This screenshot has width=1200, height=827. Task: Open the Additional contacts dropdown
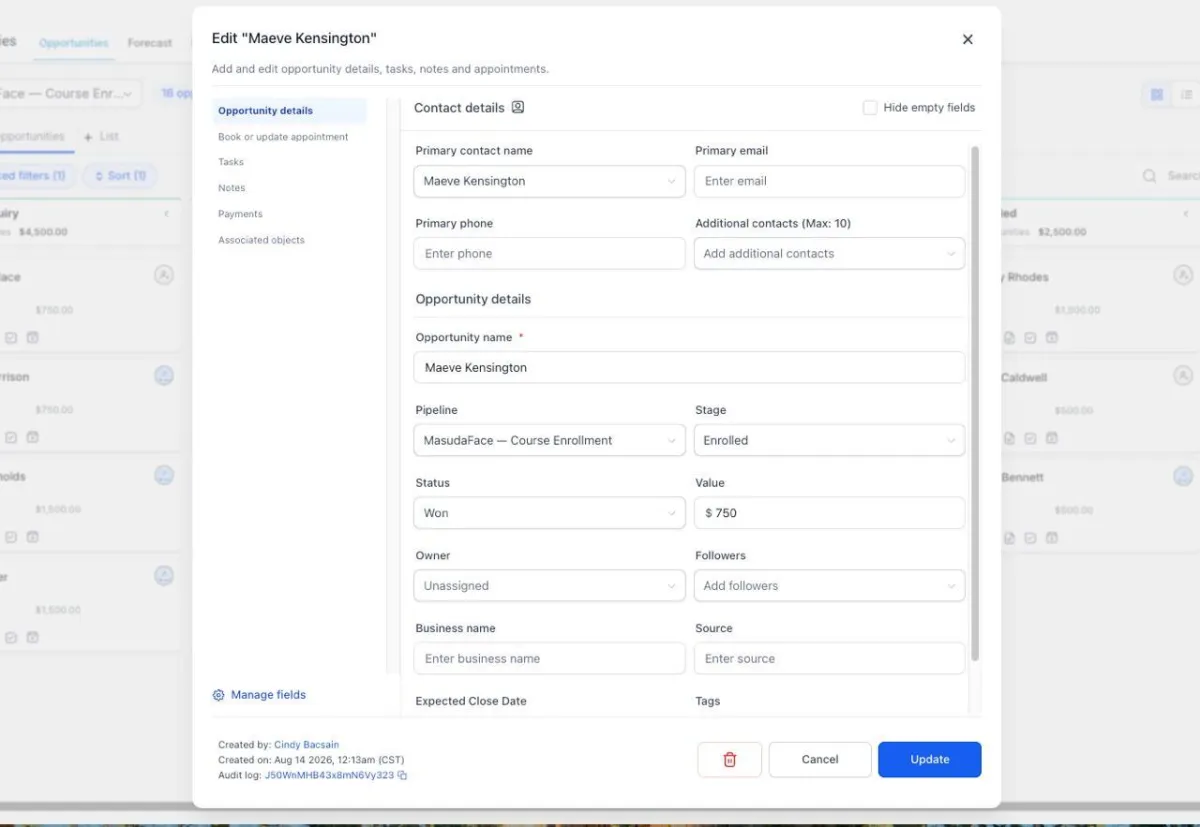click(x=829, y=254)
